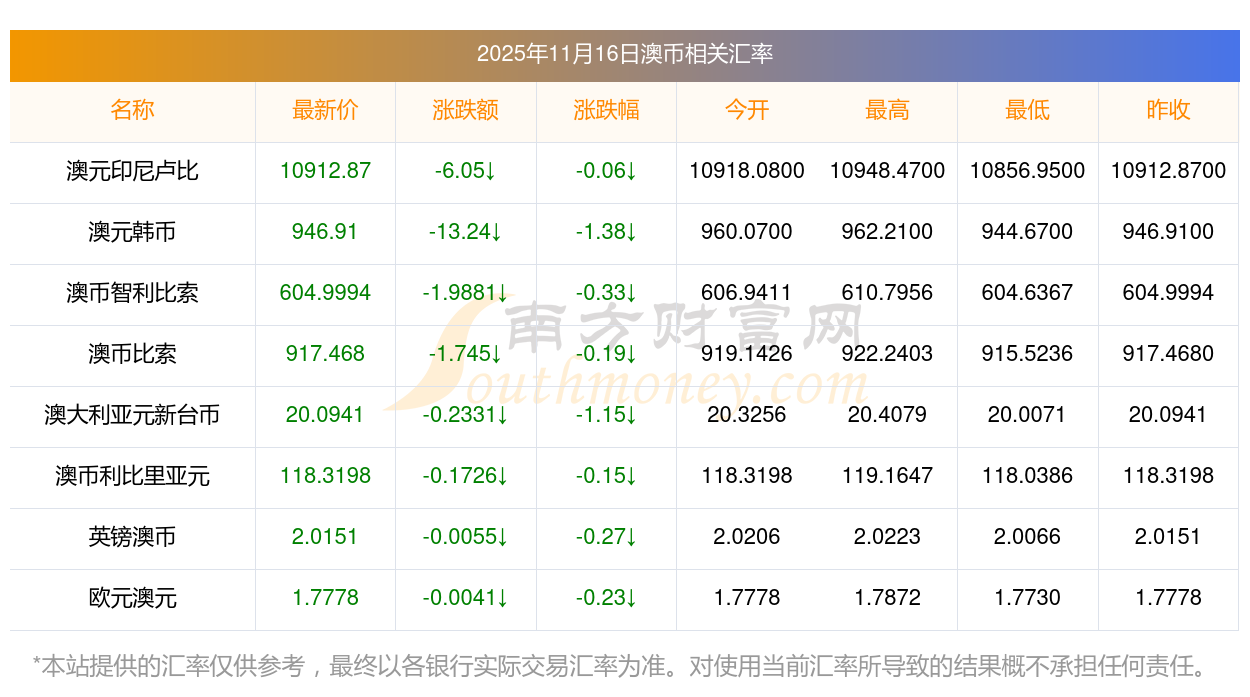Screen dimensions: 1250x697
Task: Click latest price 604.9994
Action: coord(325,293)
